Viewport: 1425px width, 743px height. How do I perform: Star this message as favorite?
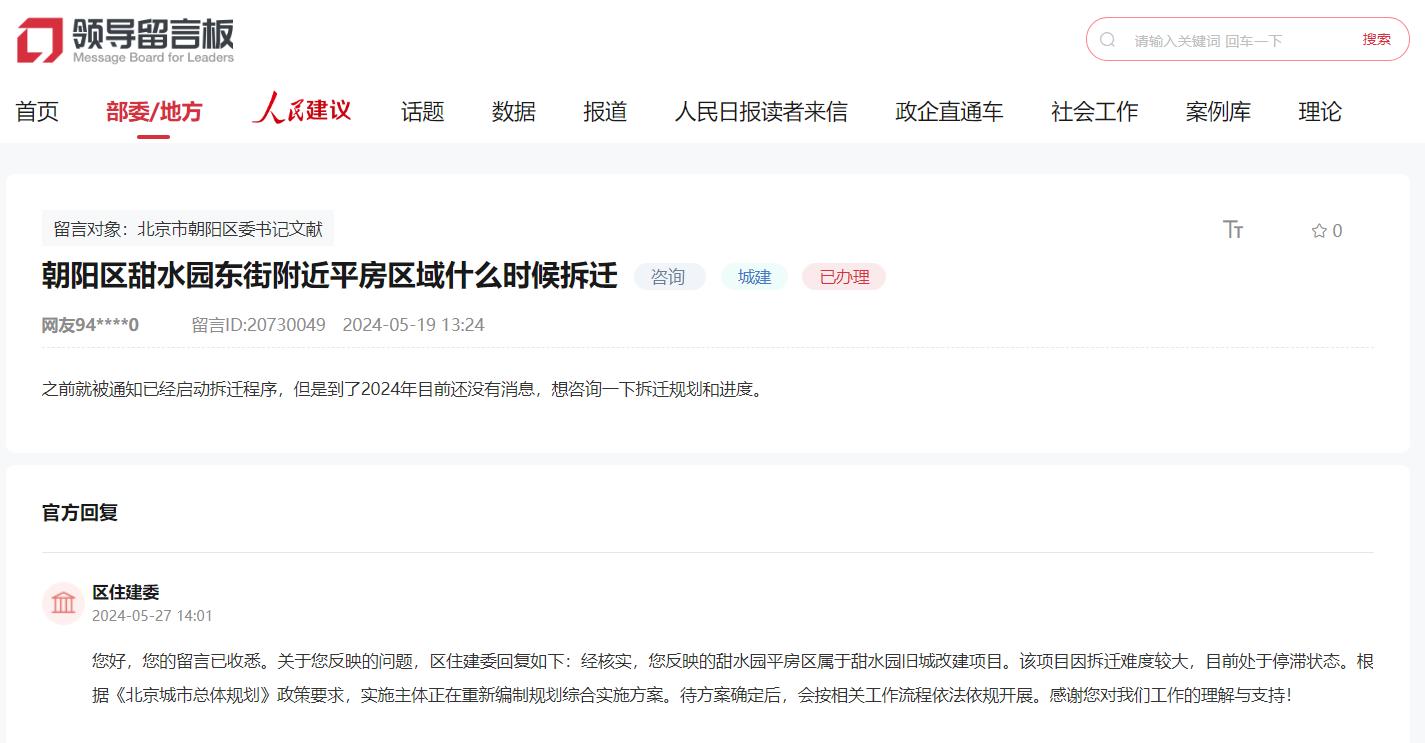tap(1319, 231)
